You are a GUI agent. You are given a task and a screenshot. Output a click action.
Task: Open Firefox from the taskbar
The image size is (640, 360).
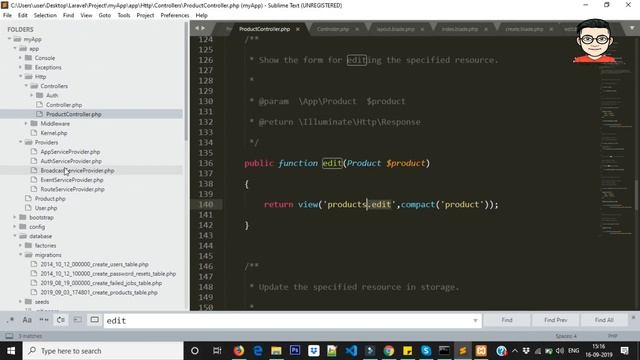[239, 351]
